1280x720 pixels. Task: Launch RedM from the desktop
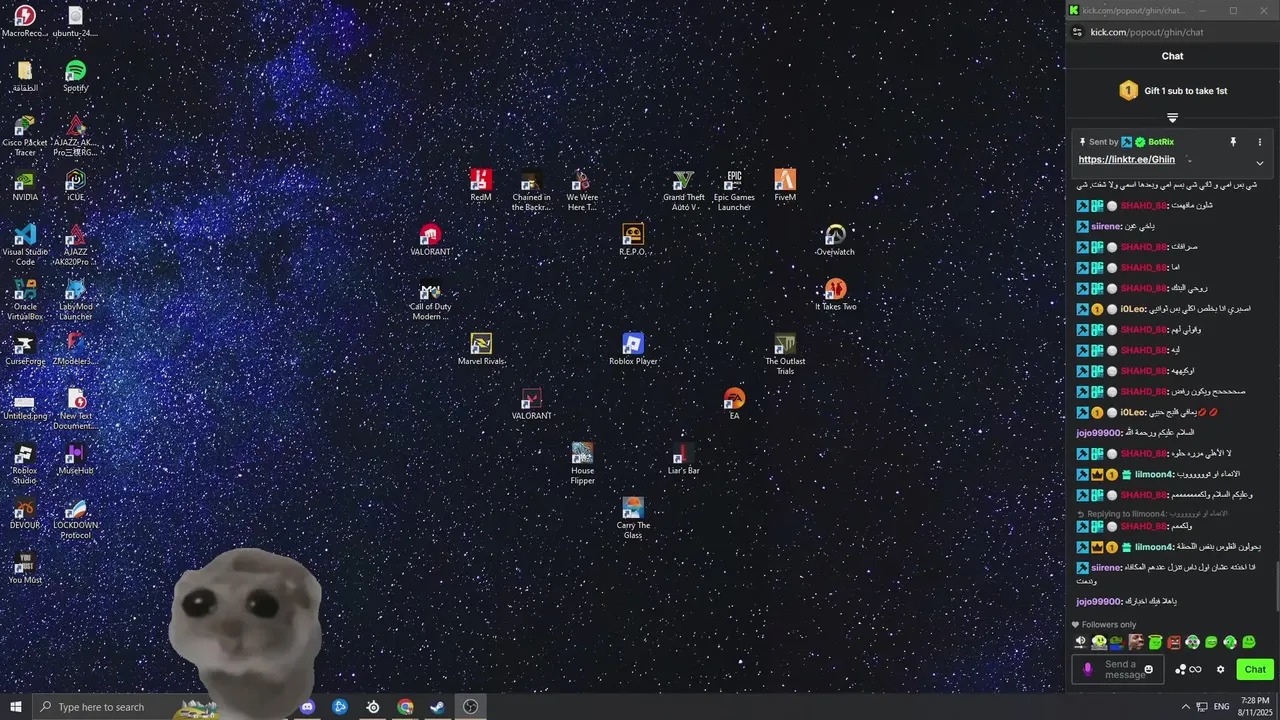click(481, 185)
